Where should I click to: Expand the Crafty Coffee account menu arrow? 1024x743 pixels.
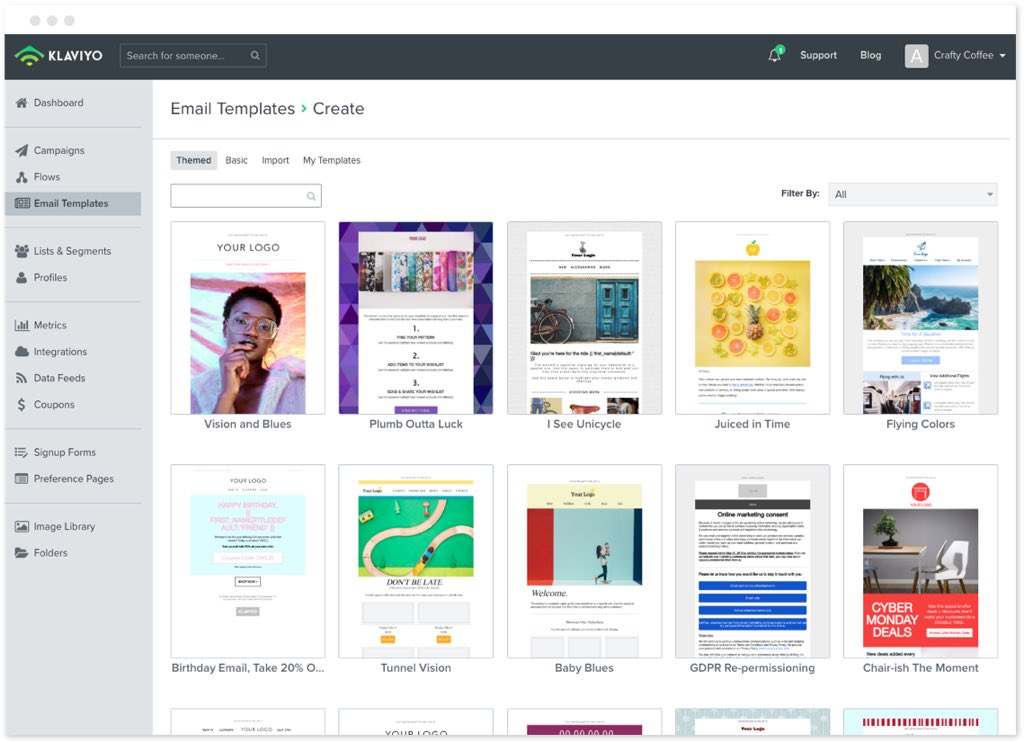pyautogui.click(x=1002, y=55)
